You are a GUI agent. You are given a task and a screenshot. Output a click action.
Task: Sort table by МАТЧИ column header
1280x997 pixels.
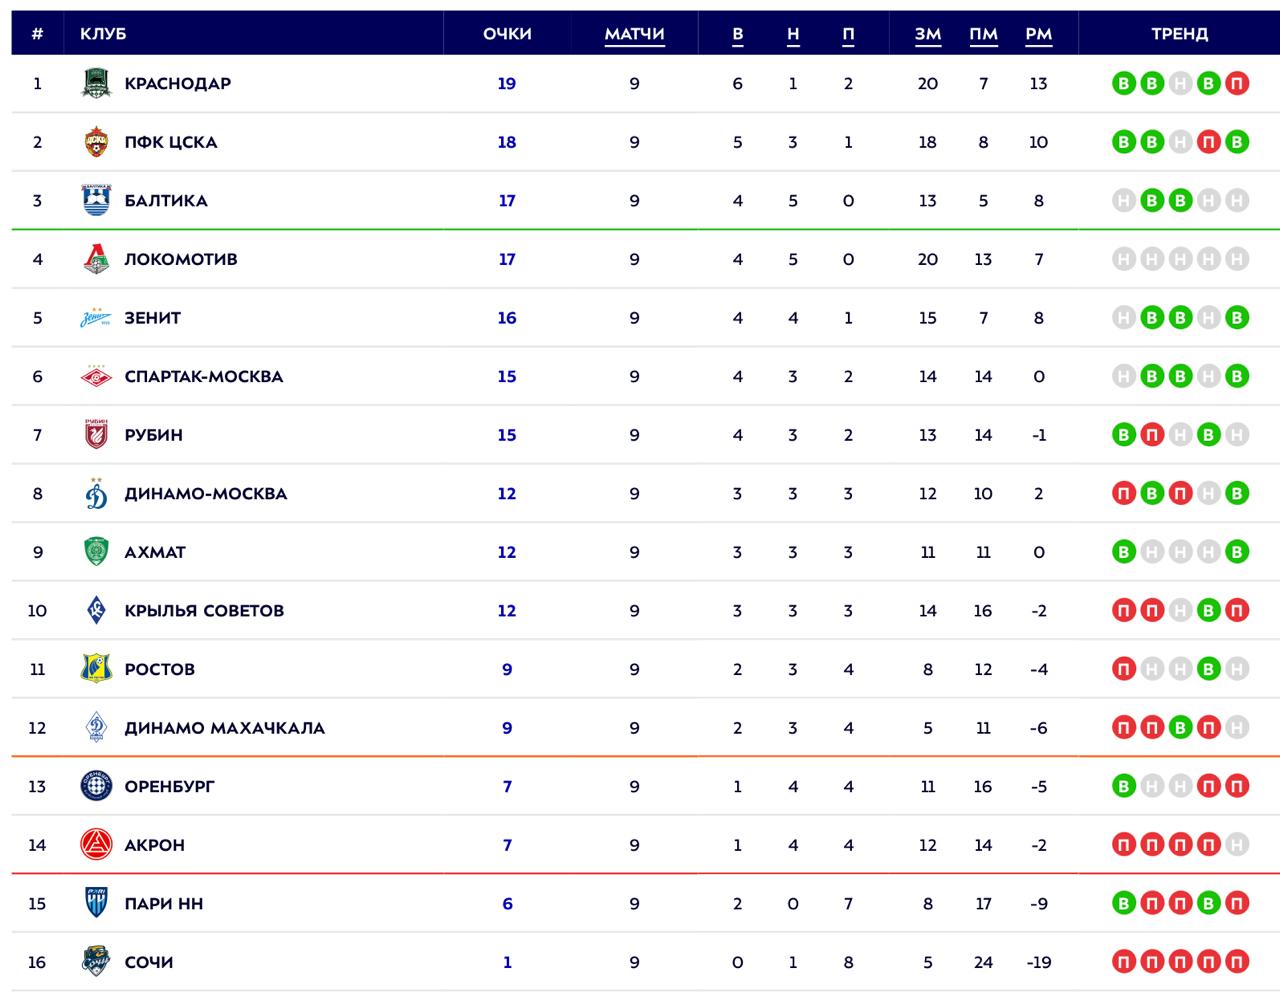click(634, 34)
